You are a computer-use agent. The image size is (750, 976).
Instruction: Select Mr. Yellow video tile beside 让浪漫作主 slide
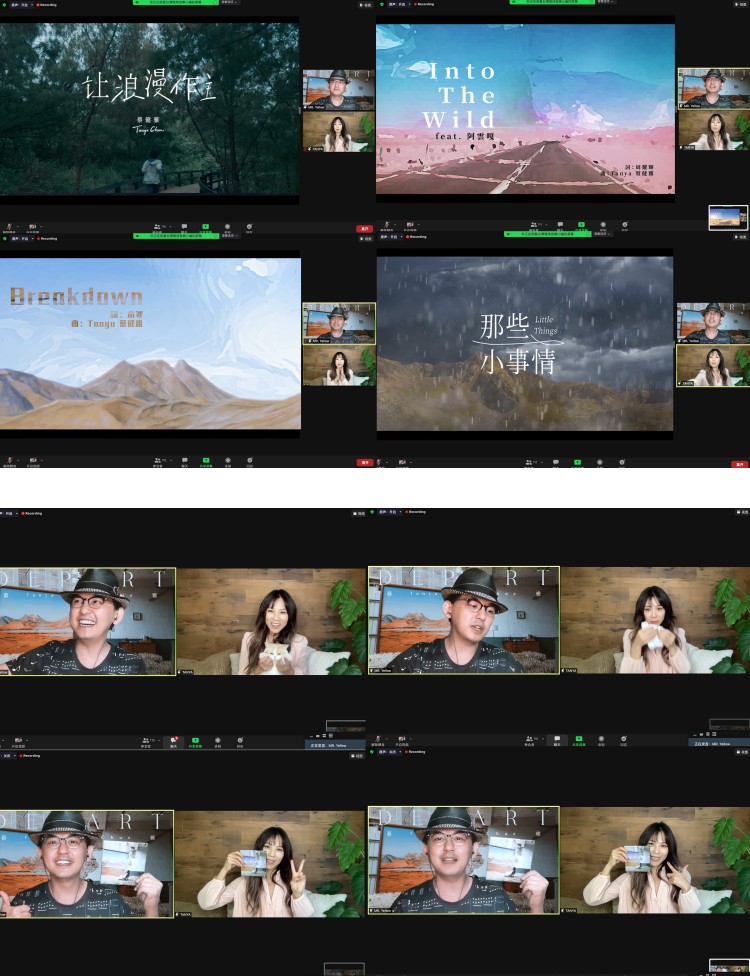click(x=339, y=90)
